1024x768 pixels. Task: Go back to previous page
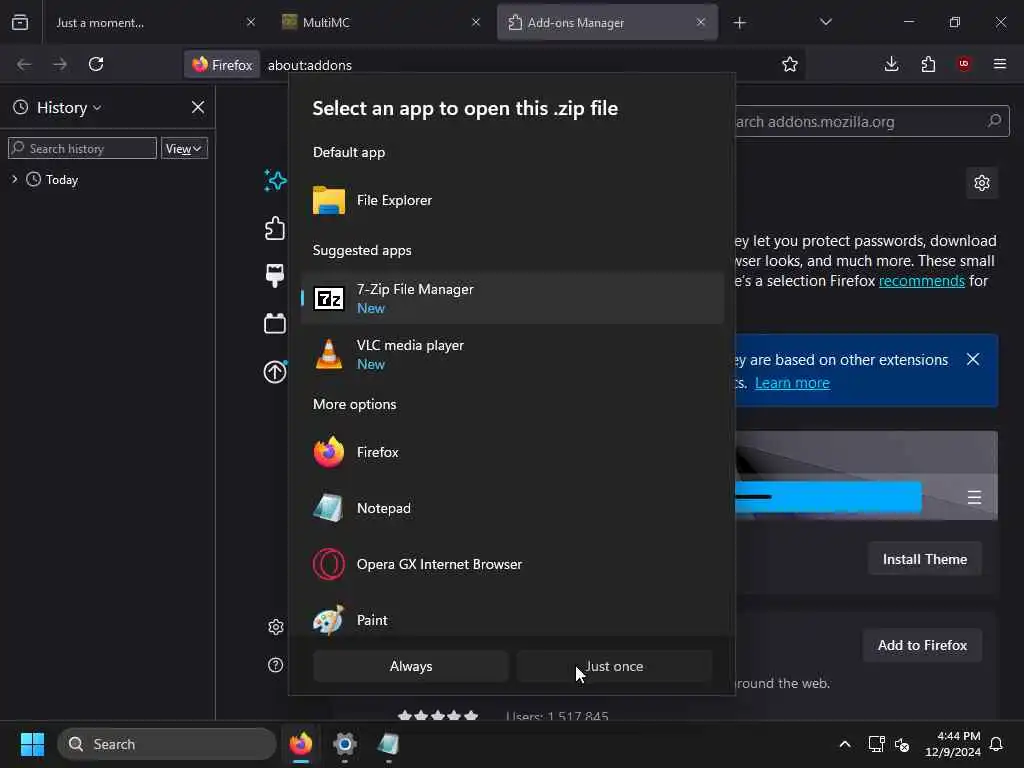[24, 64]
